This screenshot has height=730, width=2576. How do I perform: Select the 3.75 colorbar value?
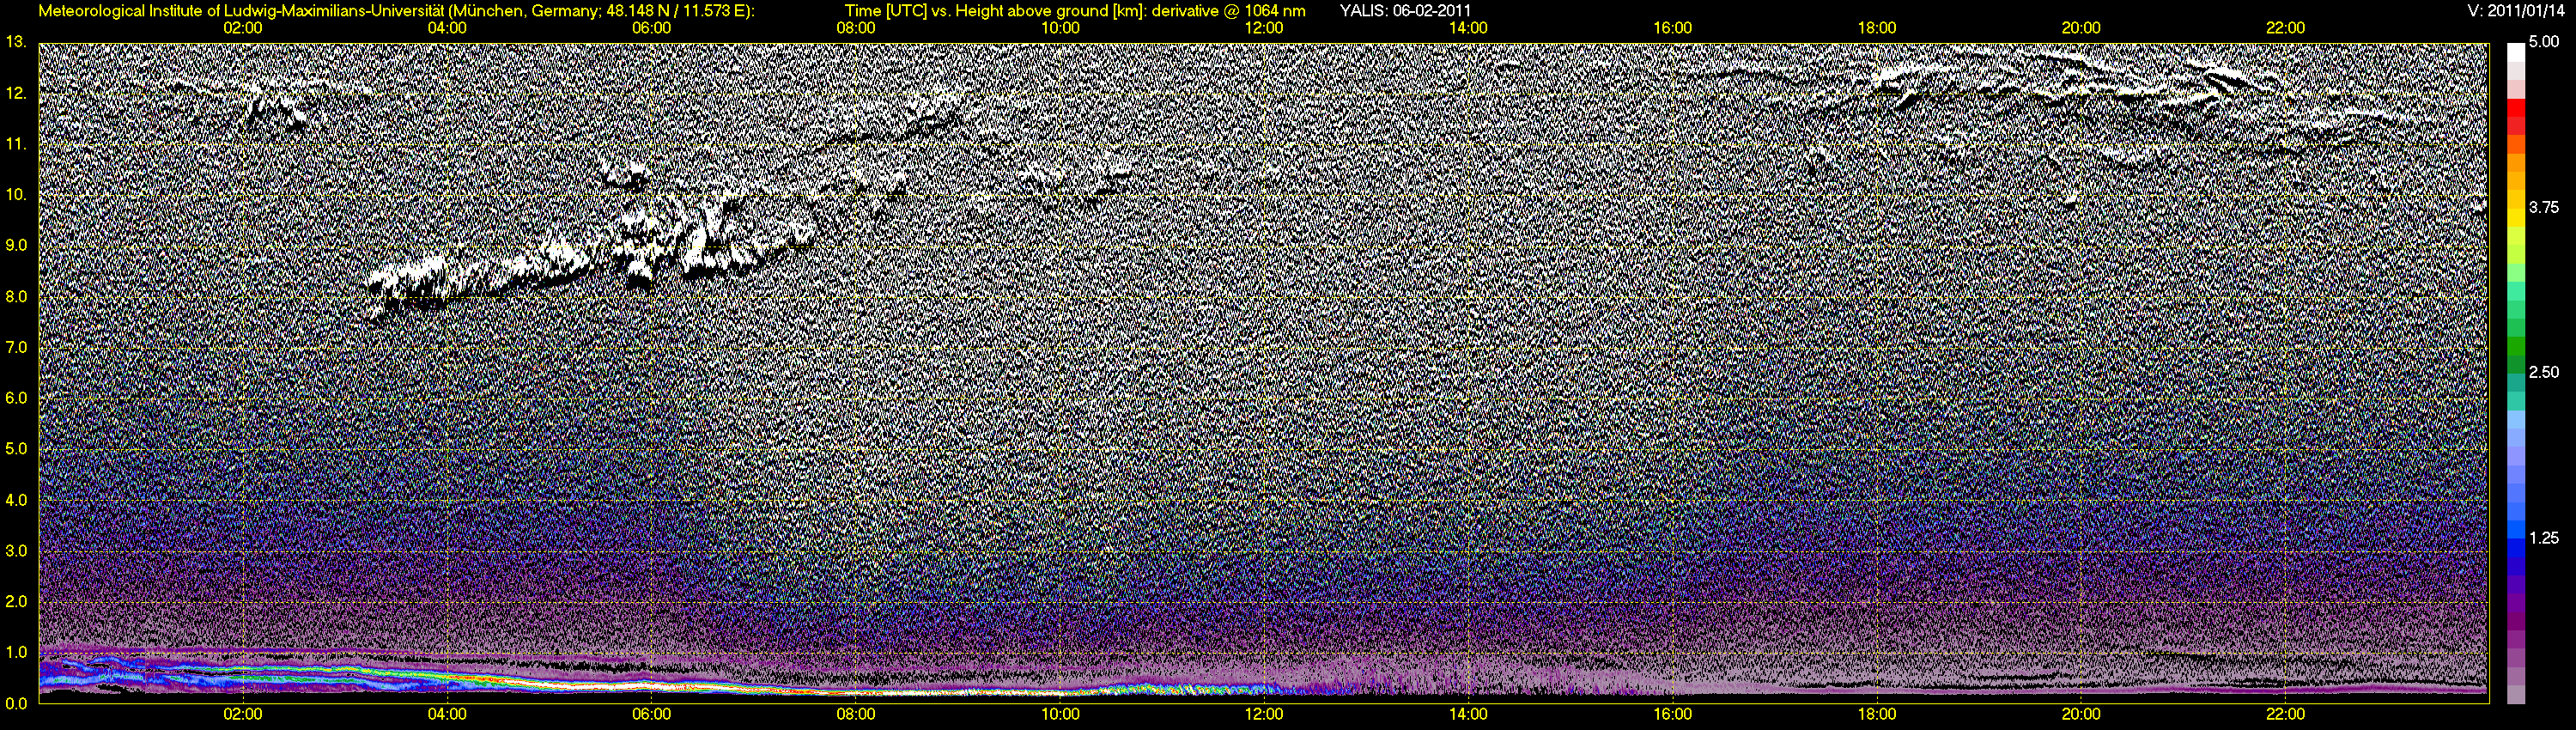(2544, 207)
